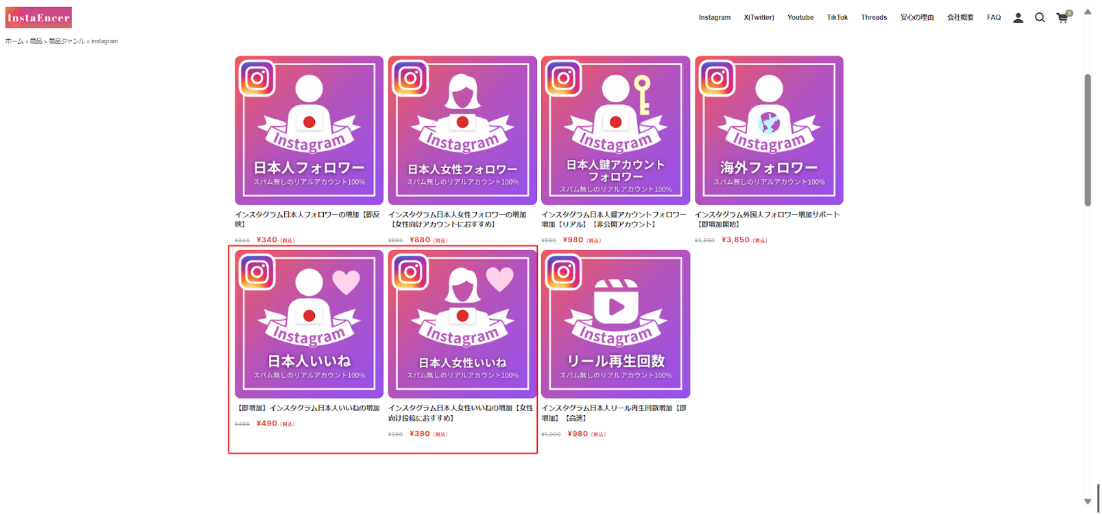Open the search icon in header
This screenshot has height=515, width=1102.
(1039, 18)
